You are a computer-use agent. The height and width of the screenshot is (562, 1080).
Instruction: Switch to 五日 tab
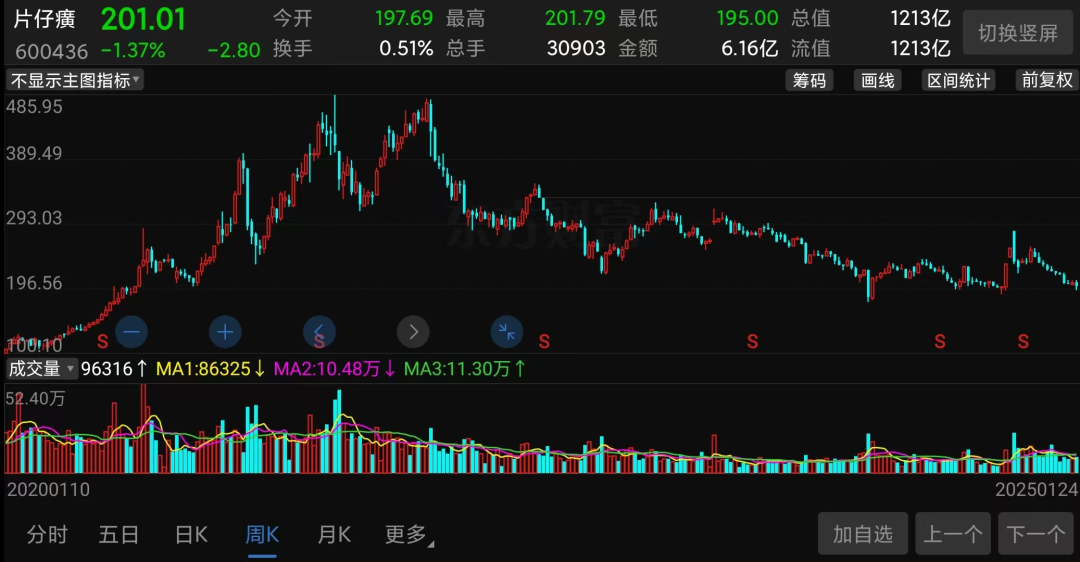119,534
